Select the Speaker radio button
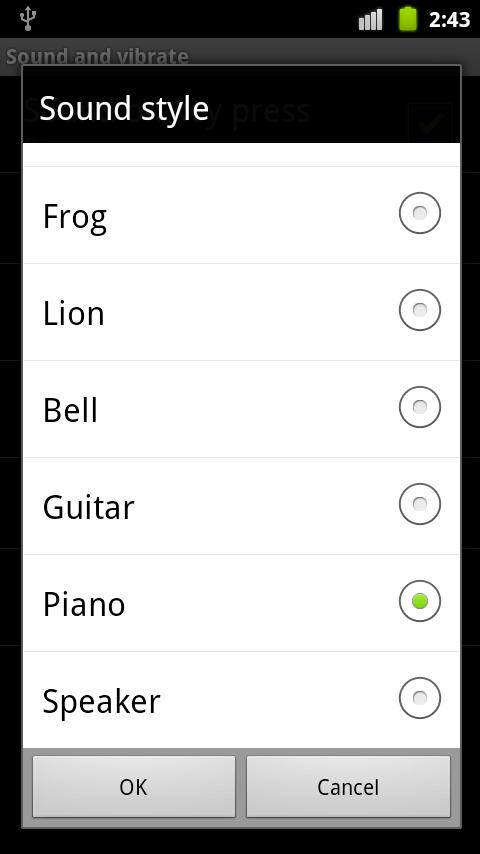 point(420,698)
